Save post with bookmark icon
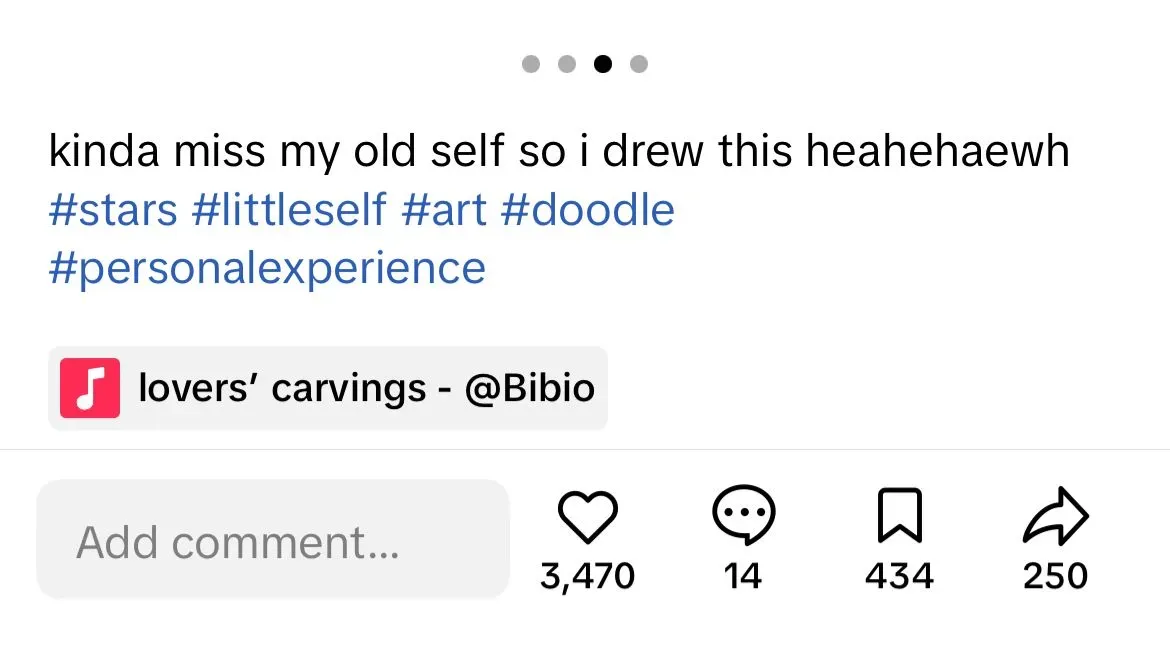Viewport: 1170px width, 647px height. 899,517
